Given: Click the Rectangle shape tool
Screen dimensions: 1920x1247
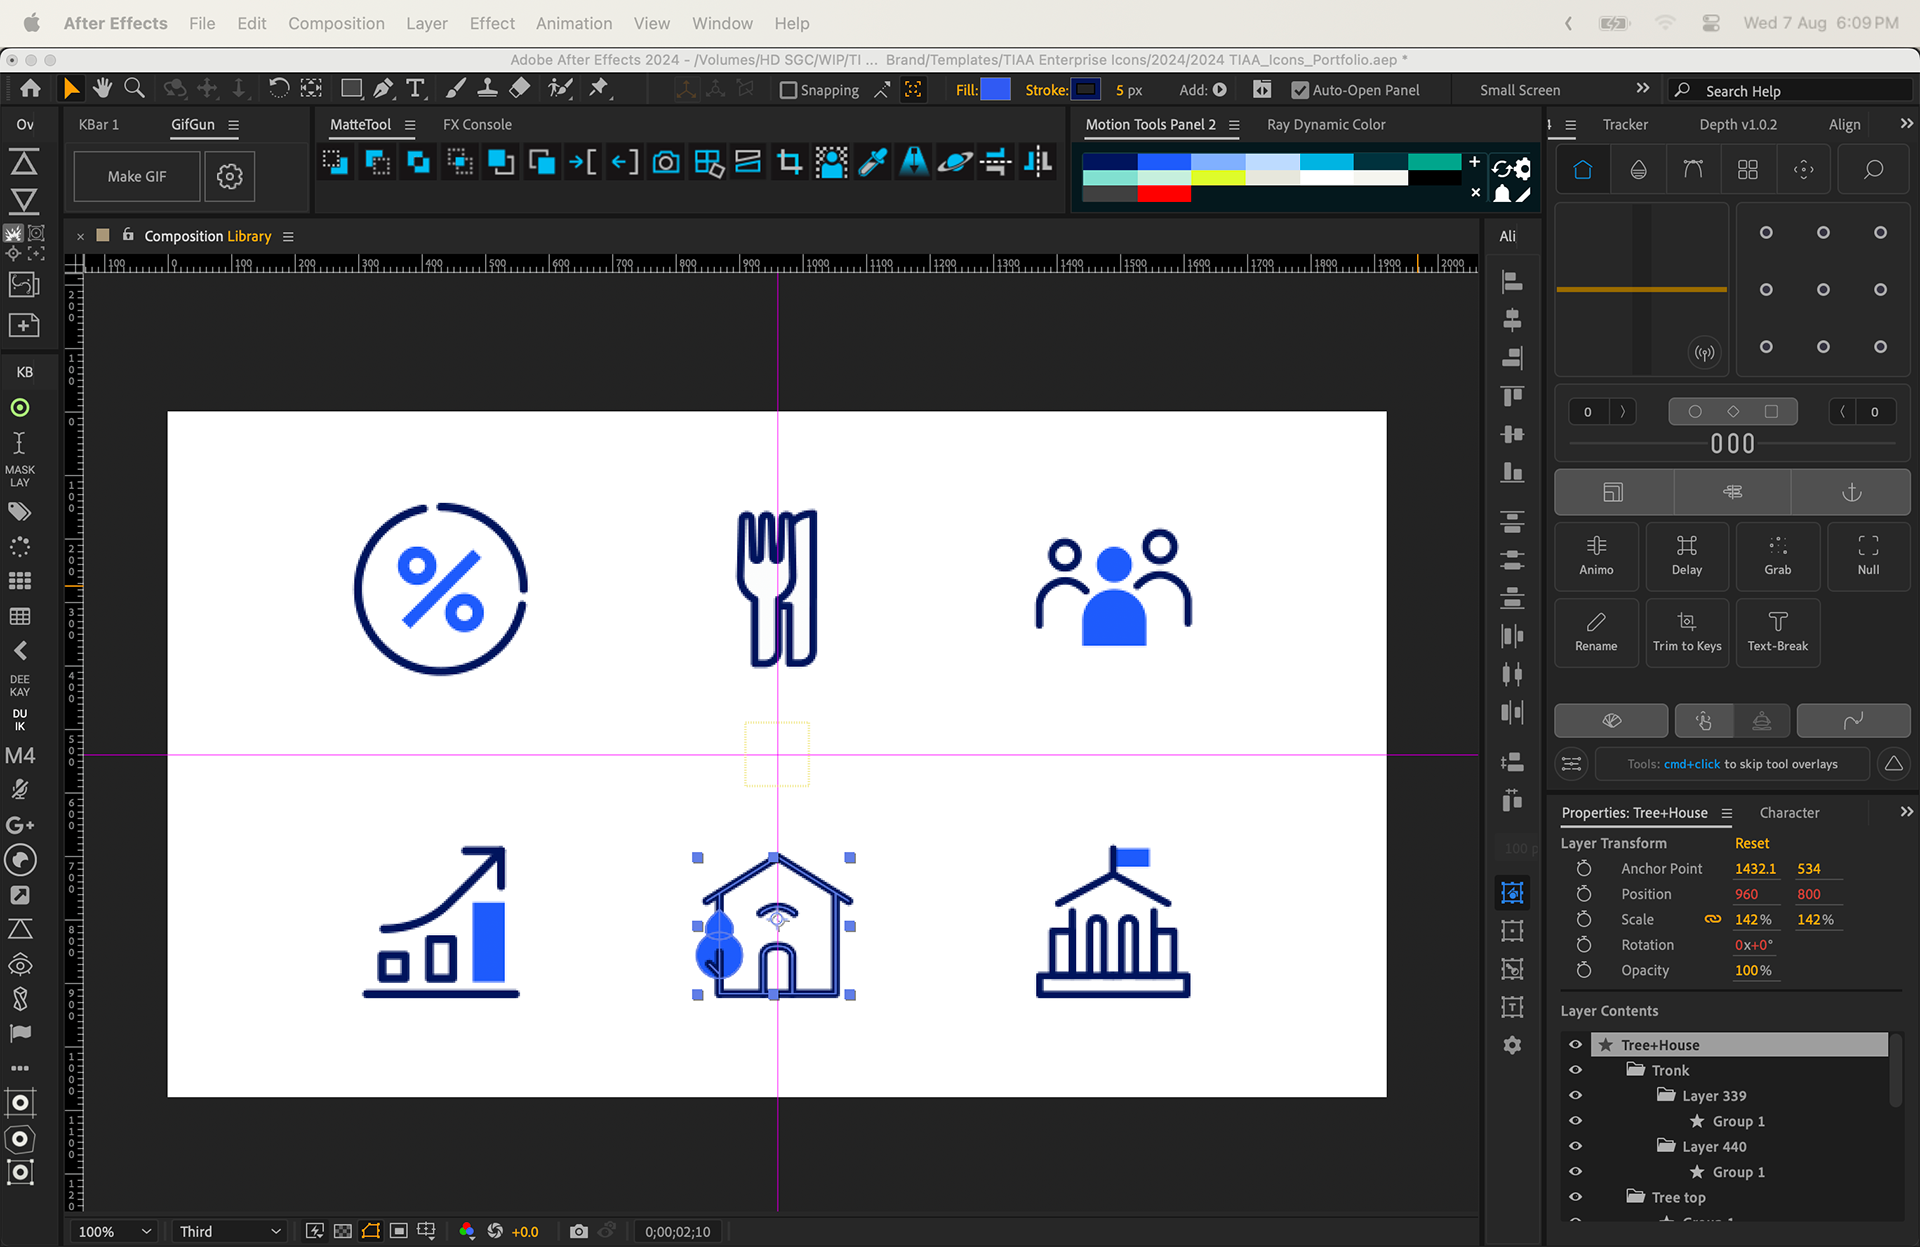Looking at the screenshot, I should (351, 89).
